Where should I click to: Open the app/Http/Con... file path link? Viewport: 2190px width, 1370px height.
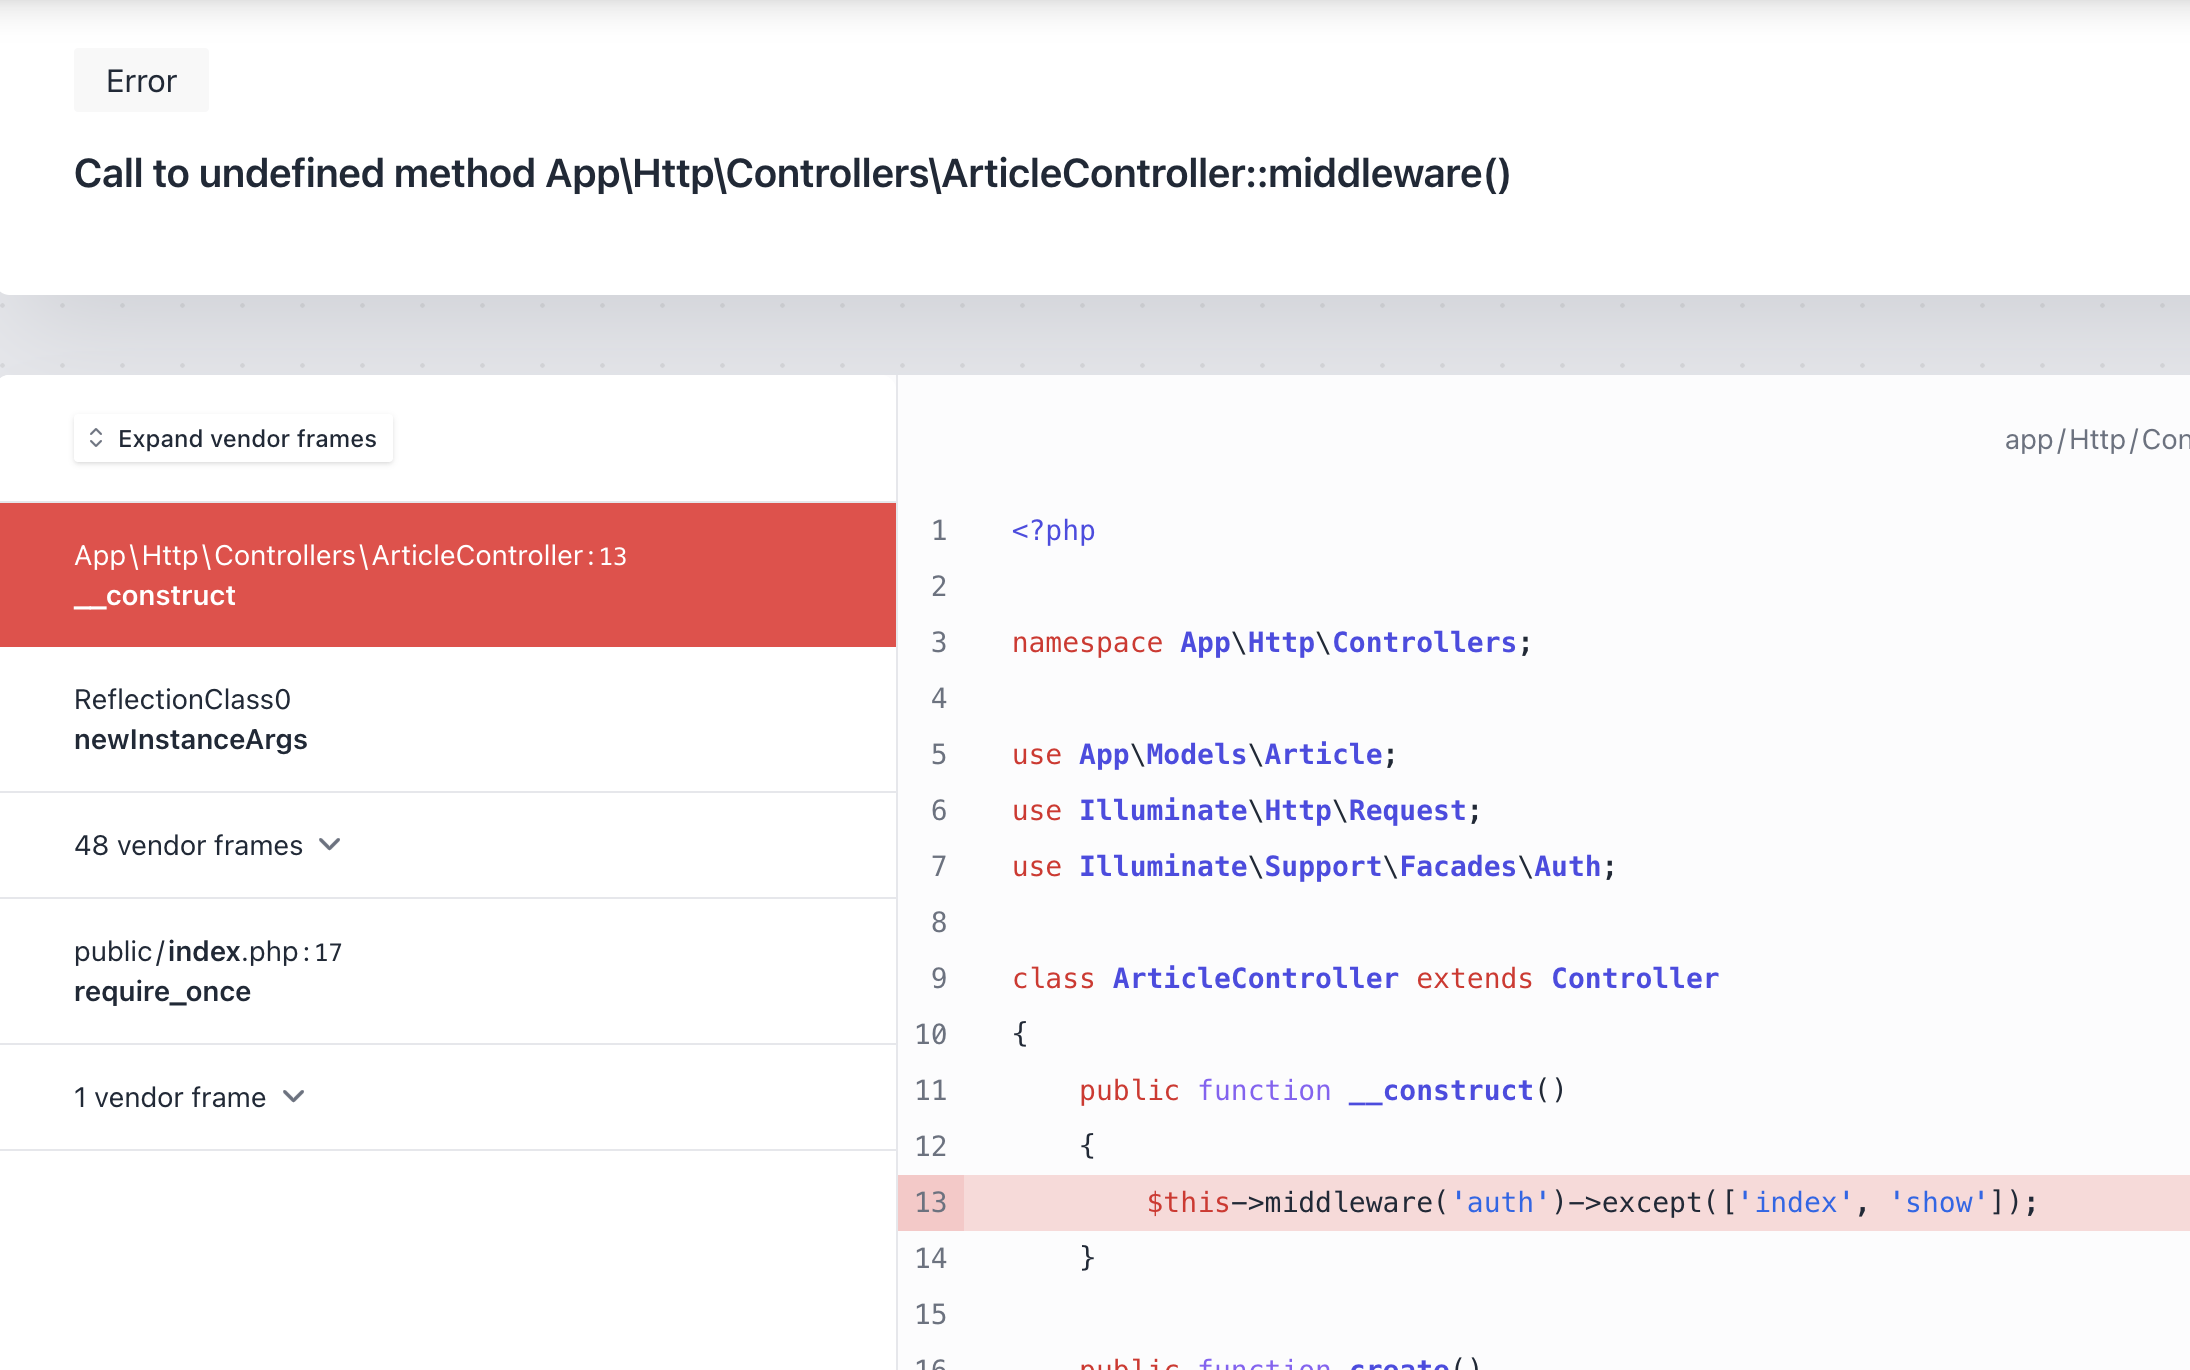[2095, 440]
